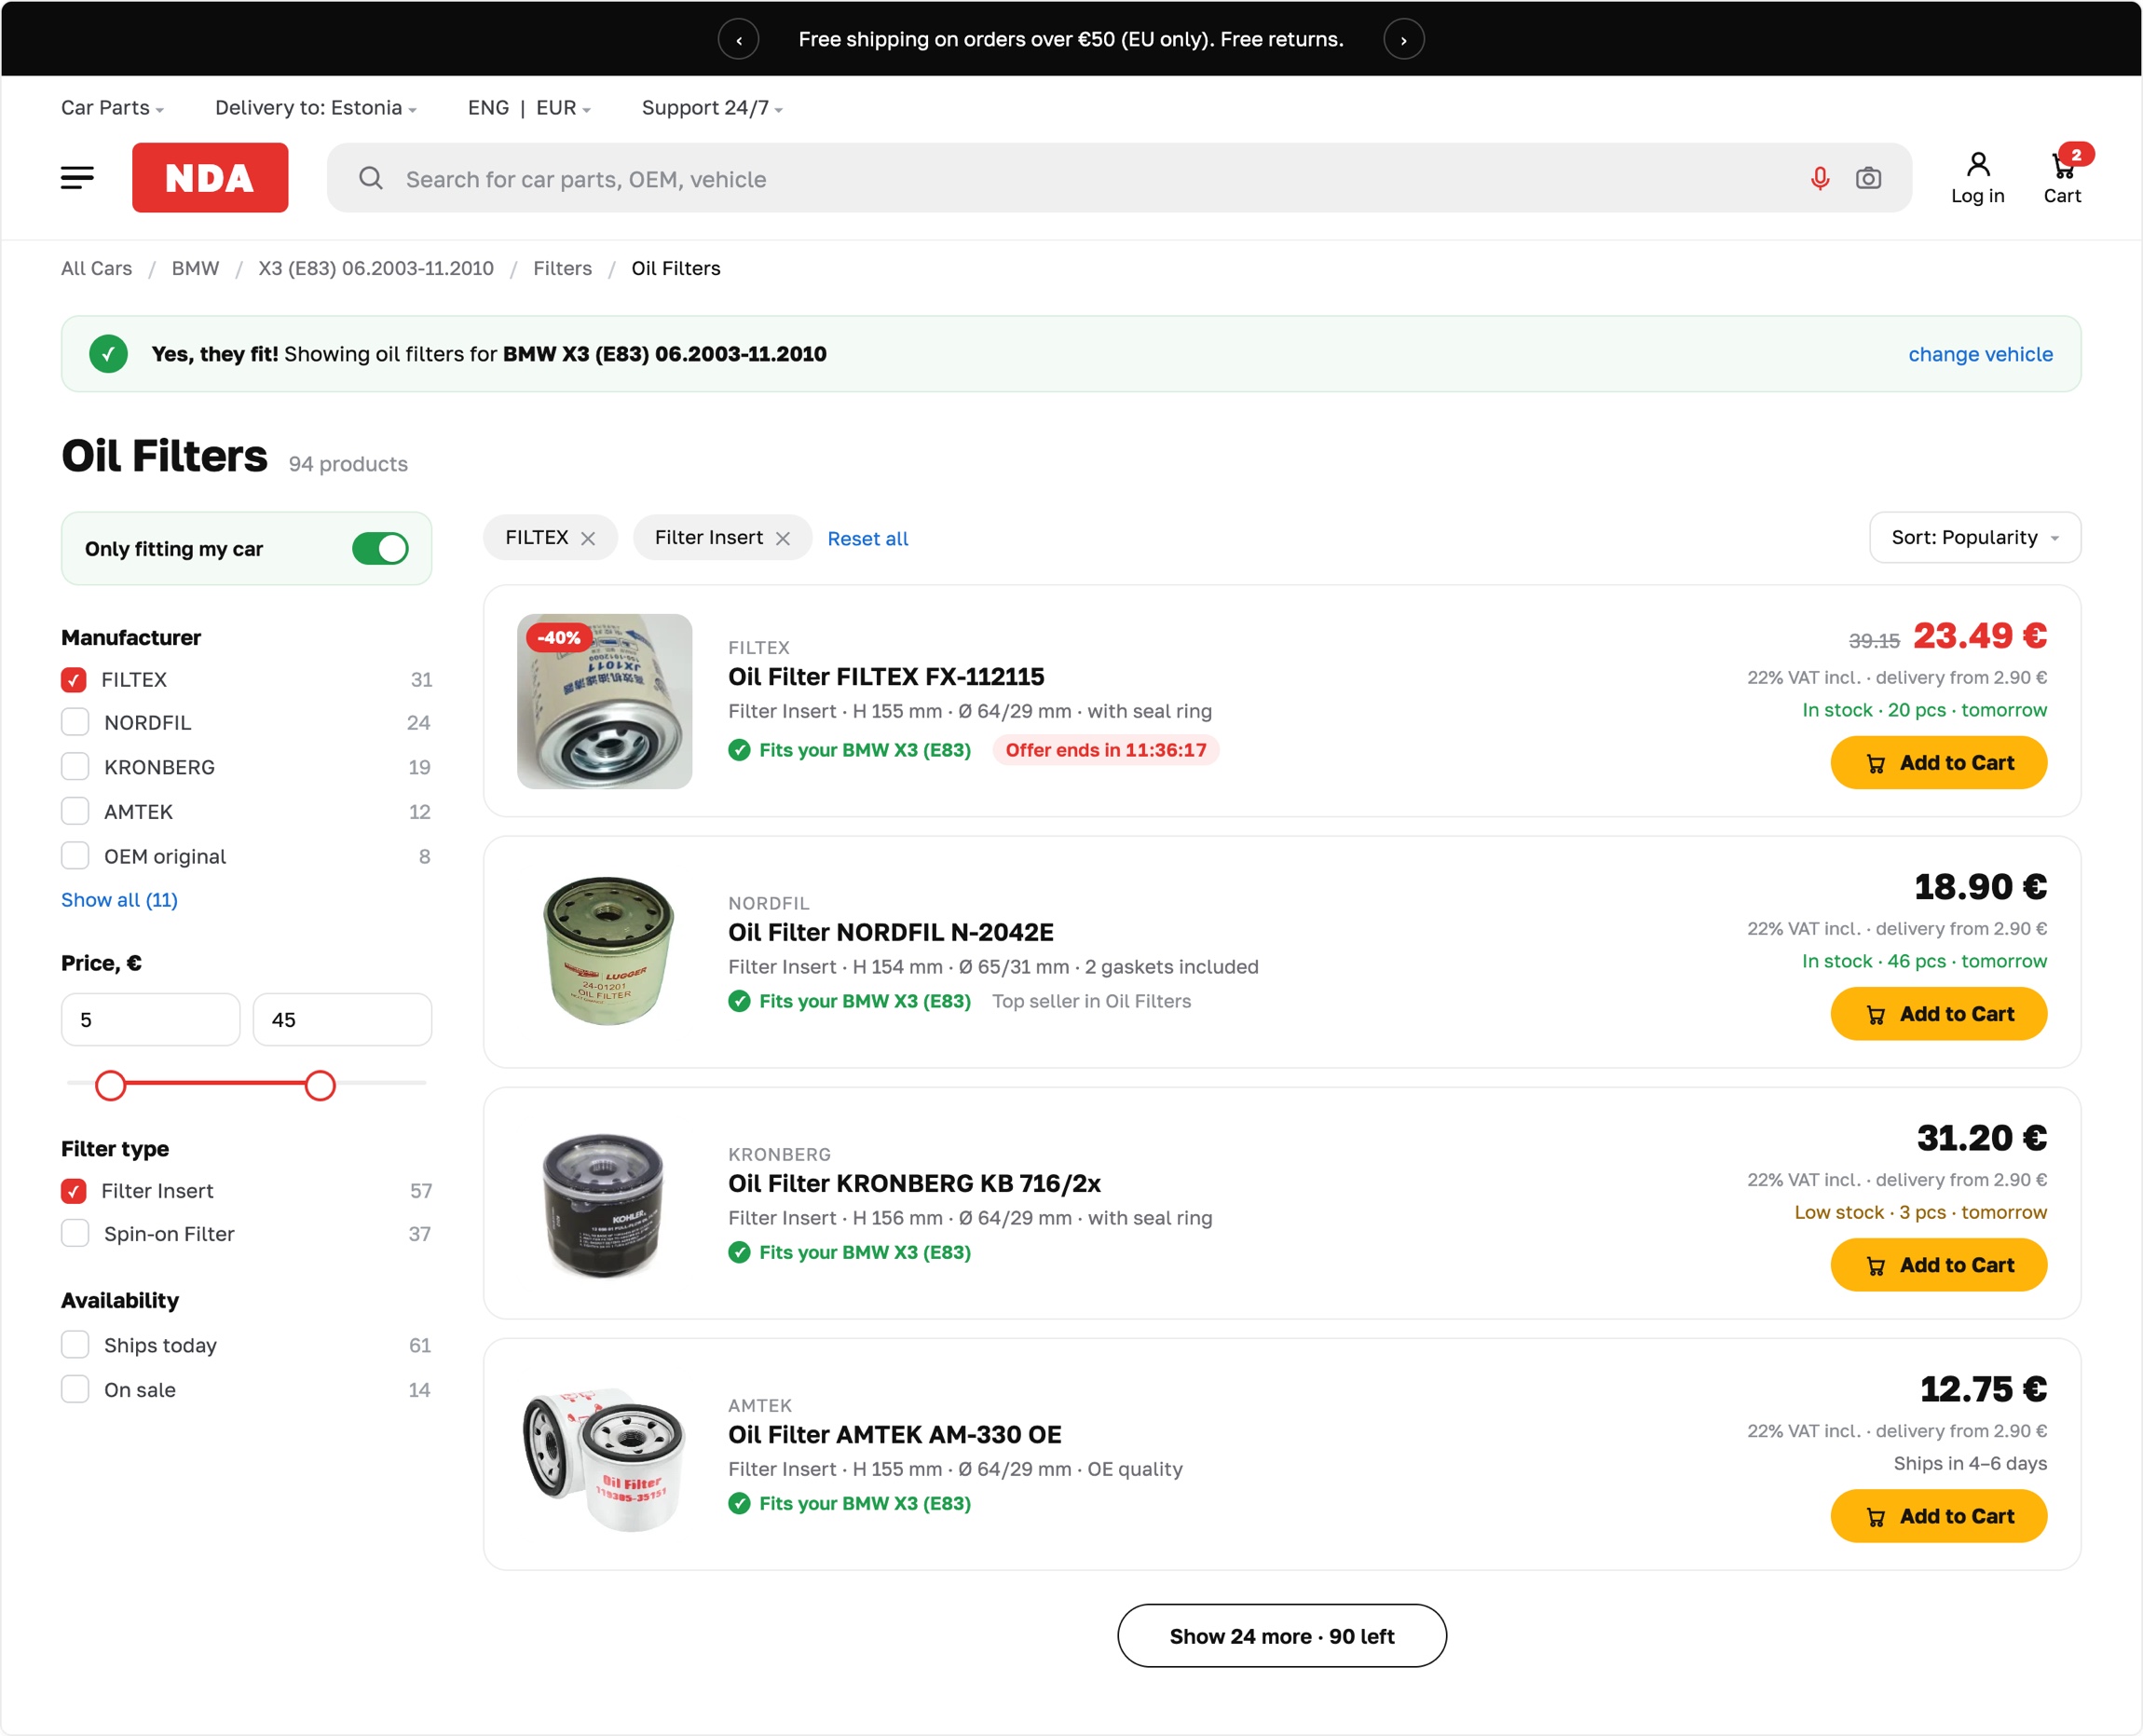Click Reset all filters link

(x=868, y=539)
